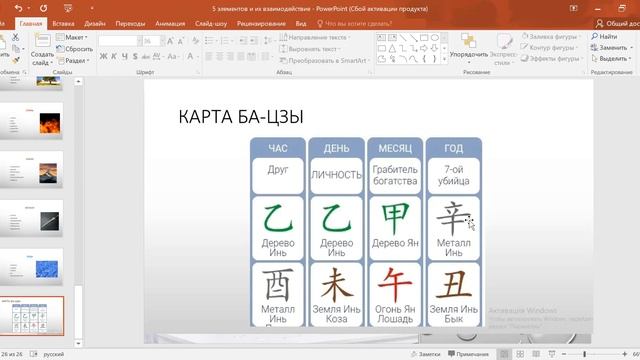
Task: Click the Redo/Repeat icon in title bar
Action: (x=43, y=8)
